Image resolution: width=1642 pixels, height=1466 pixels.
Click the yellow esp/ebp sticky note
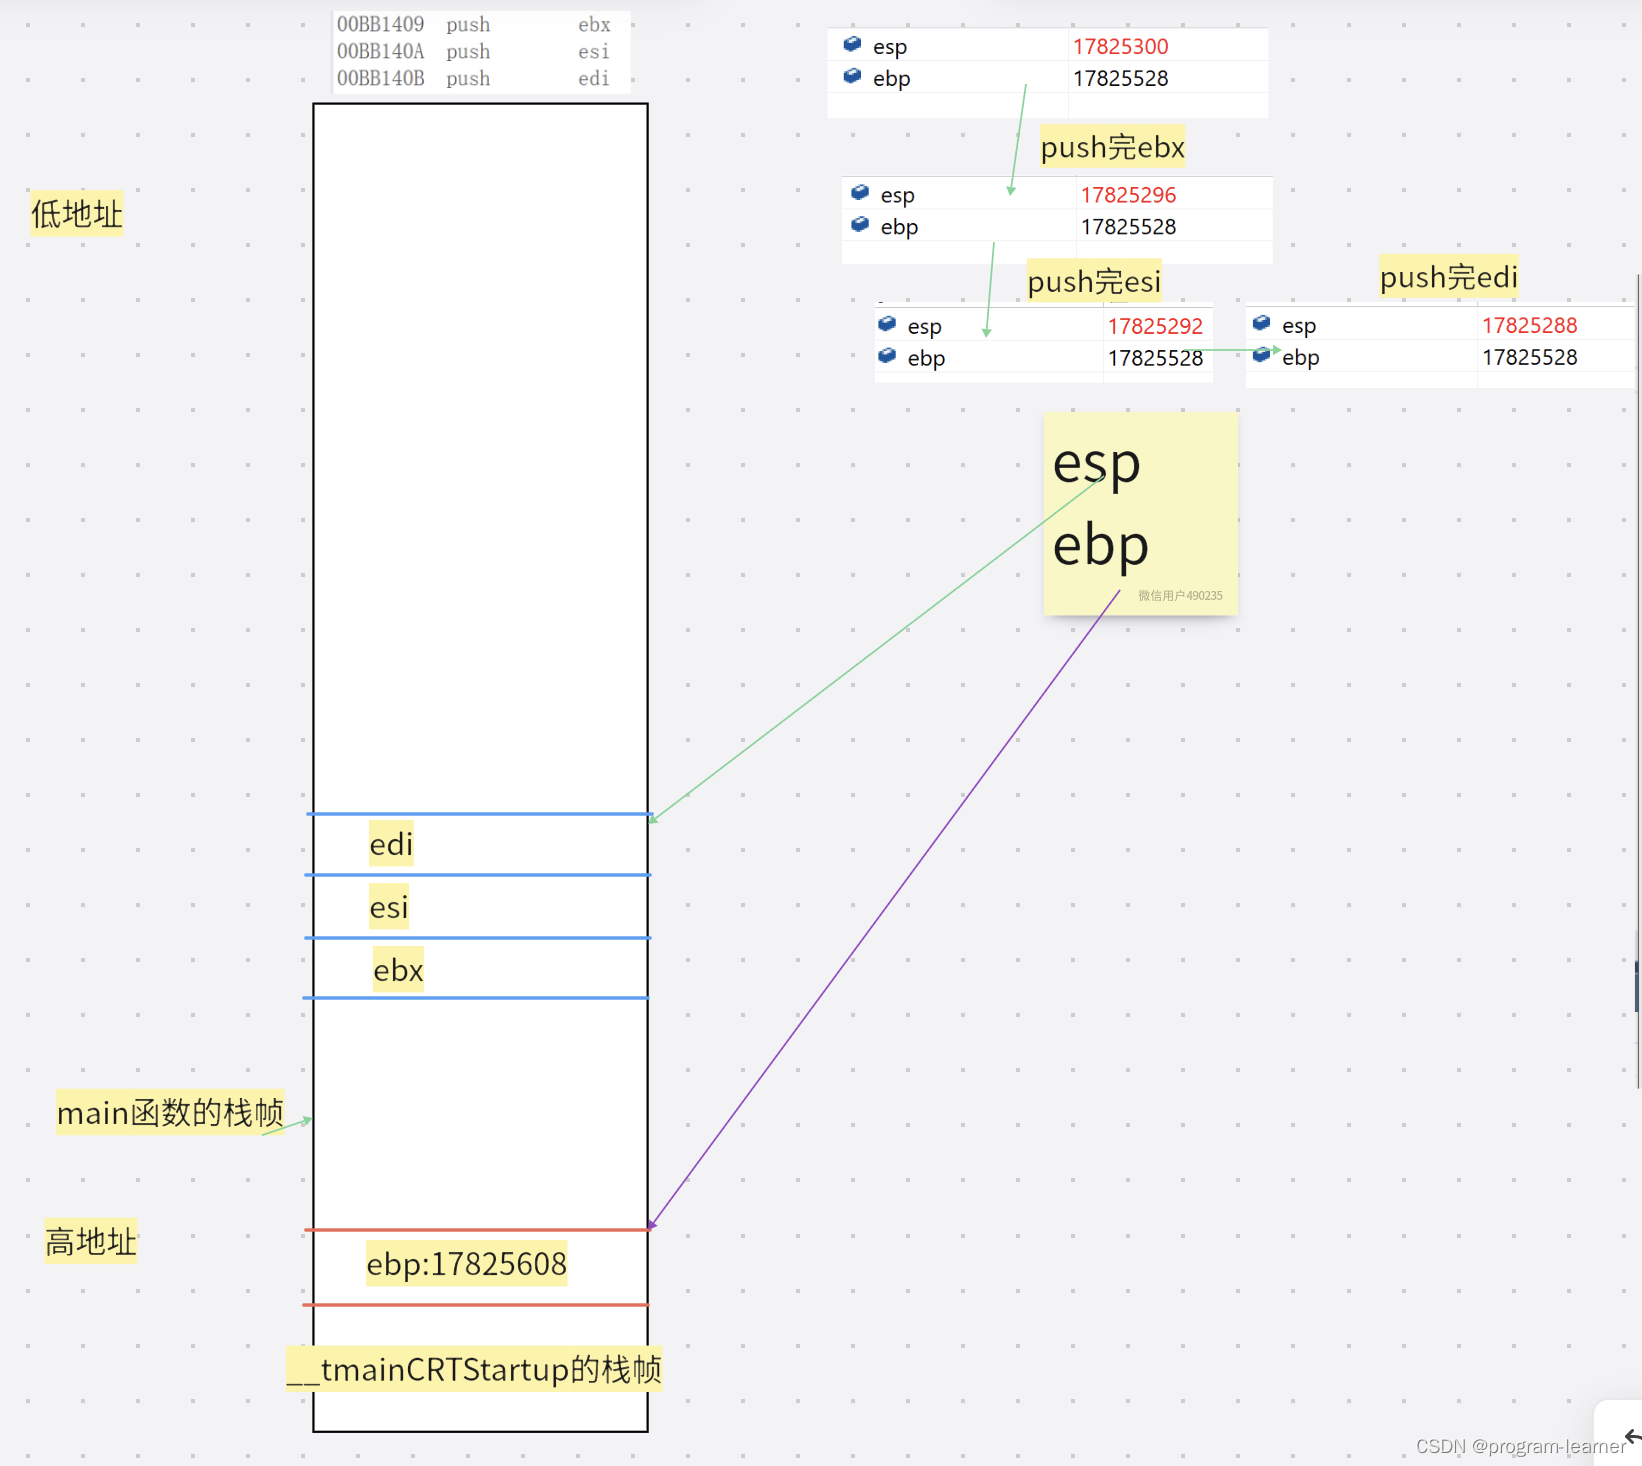point(1140,514)
